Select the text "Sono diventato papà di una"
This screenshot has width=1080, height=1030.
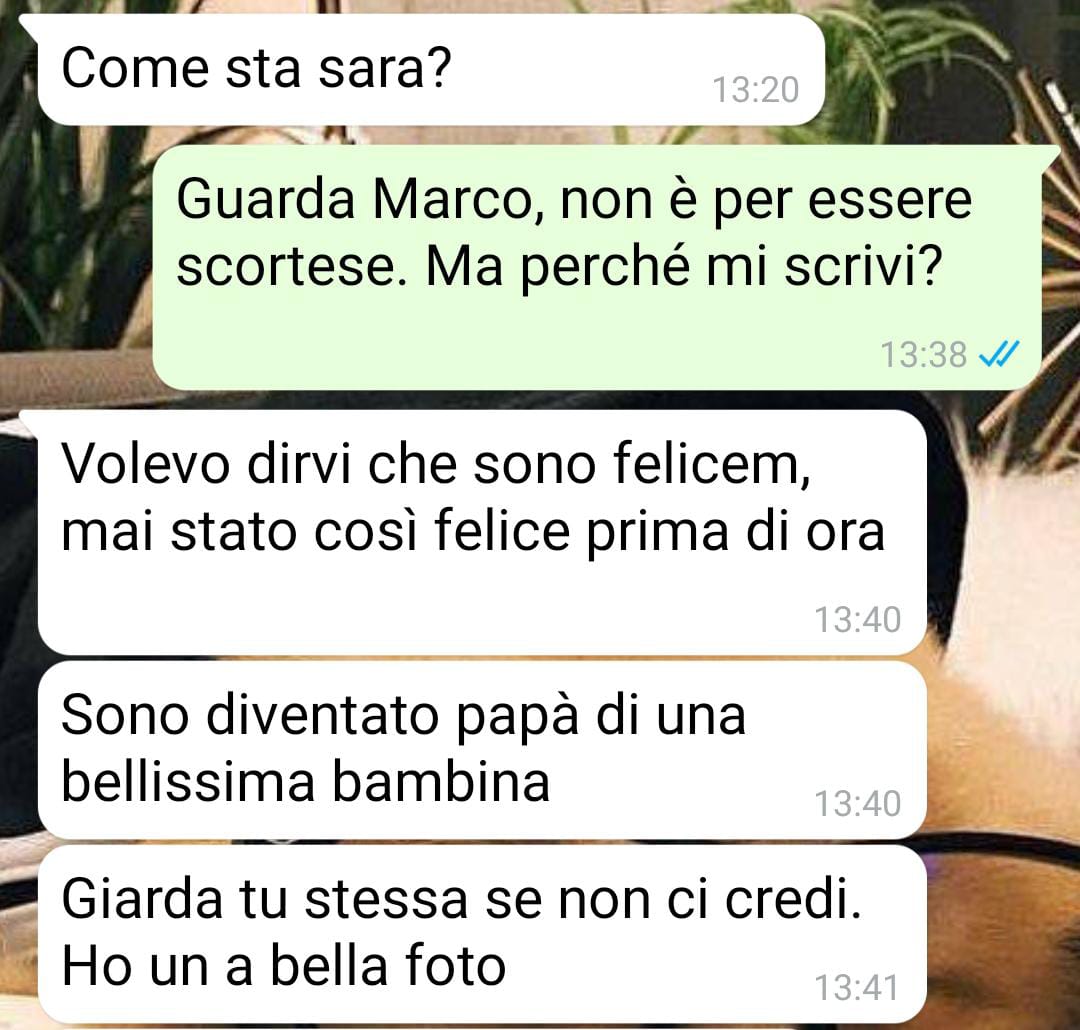point(404,717)
